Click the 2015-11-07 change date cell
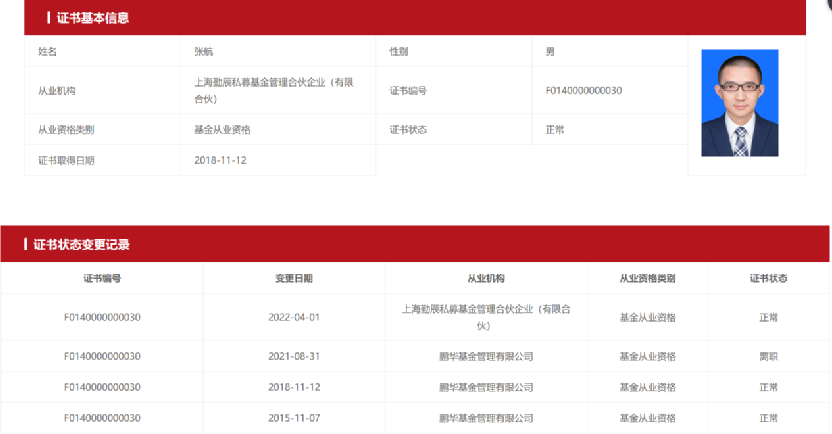This screenshot has height=434, width=832. click(293, 417)
